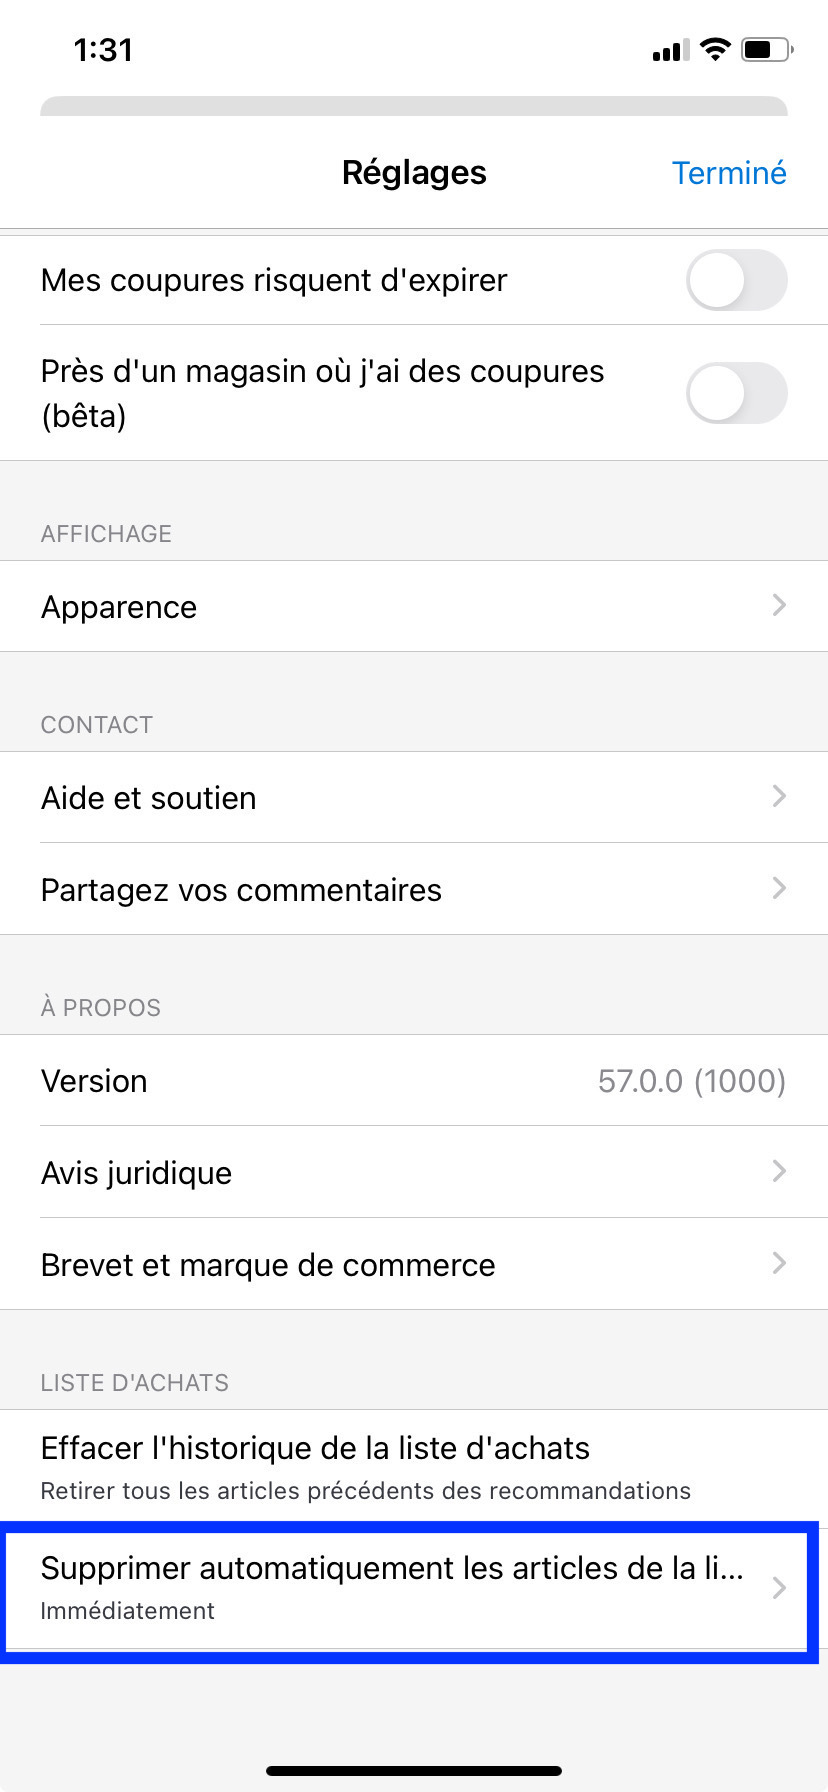Click the cellular signal bars icon
The height and width of the screenshot is (1792, 828).
(670, 50)
